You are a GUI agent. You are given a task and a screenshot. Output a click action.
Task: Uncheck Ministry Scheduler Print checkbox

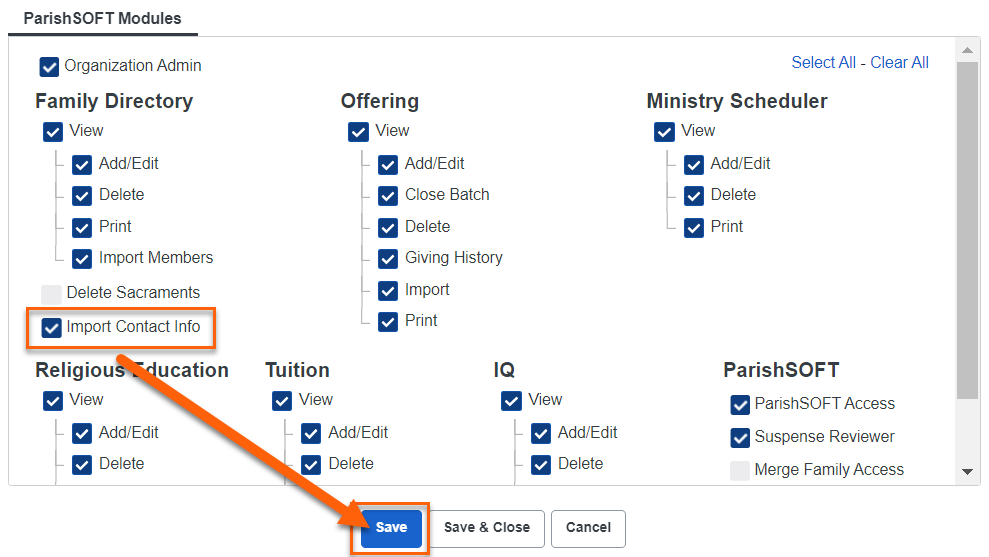pyautogui.click(x=694, y=227)
